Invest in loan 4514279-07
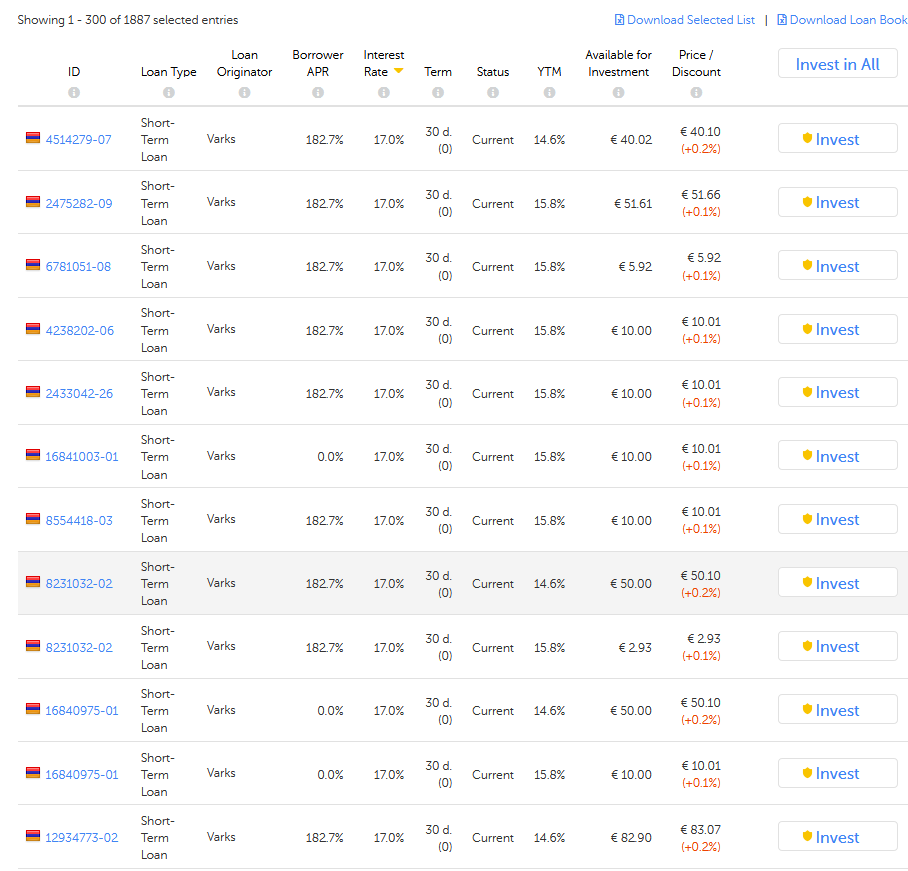 [837, 139]
